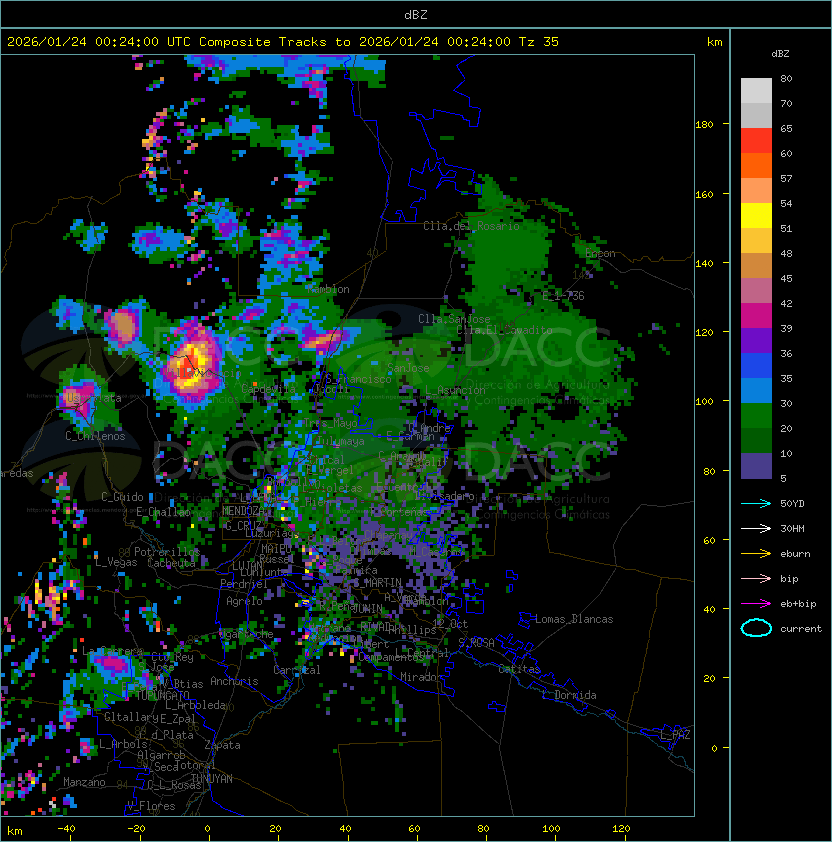Pick the gray 70 dBZ legend swatch
This screenshot has height=842, width=832.
click(756, 115)
